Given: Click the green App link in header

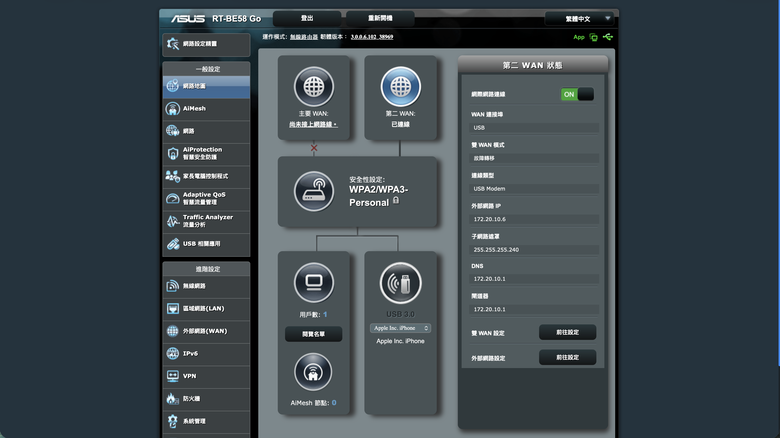Looking at the screenshot, I should (x=579, y=37).
